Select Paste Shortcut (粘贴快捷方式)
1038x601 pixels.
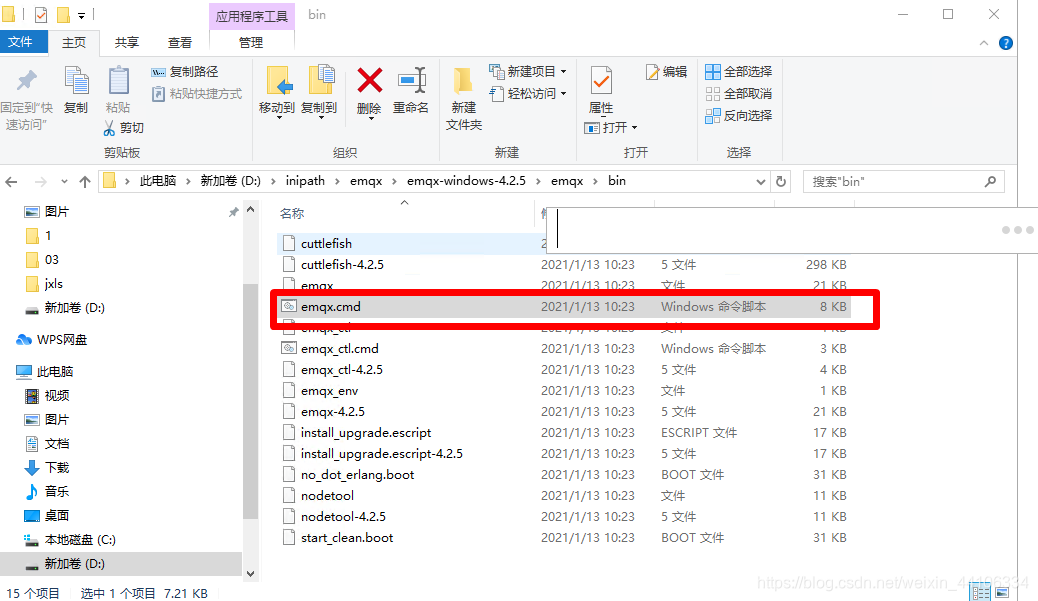point(197,93)
